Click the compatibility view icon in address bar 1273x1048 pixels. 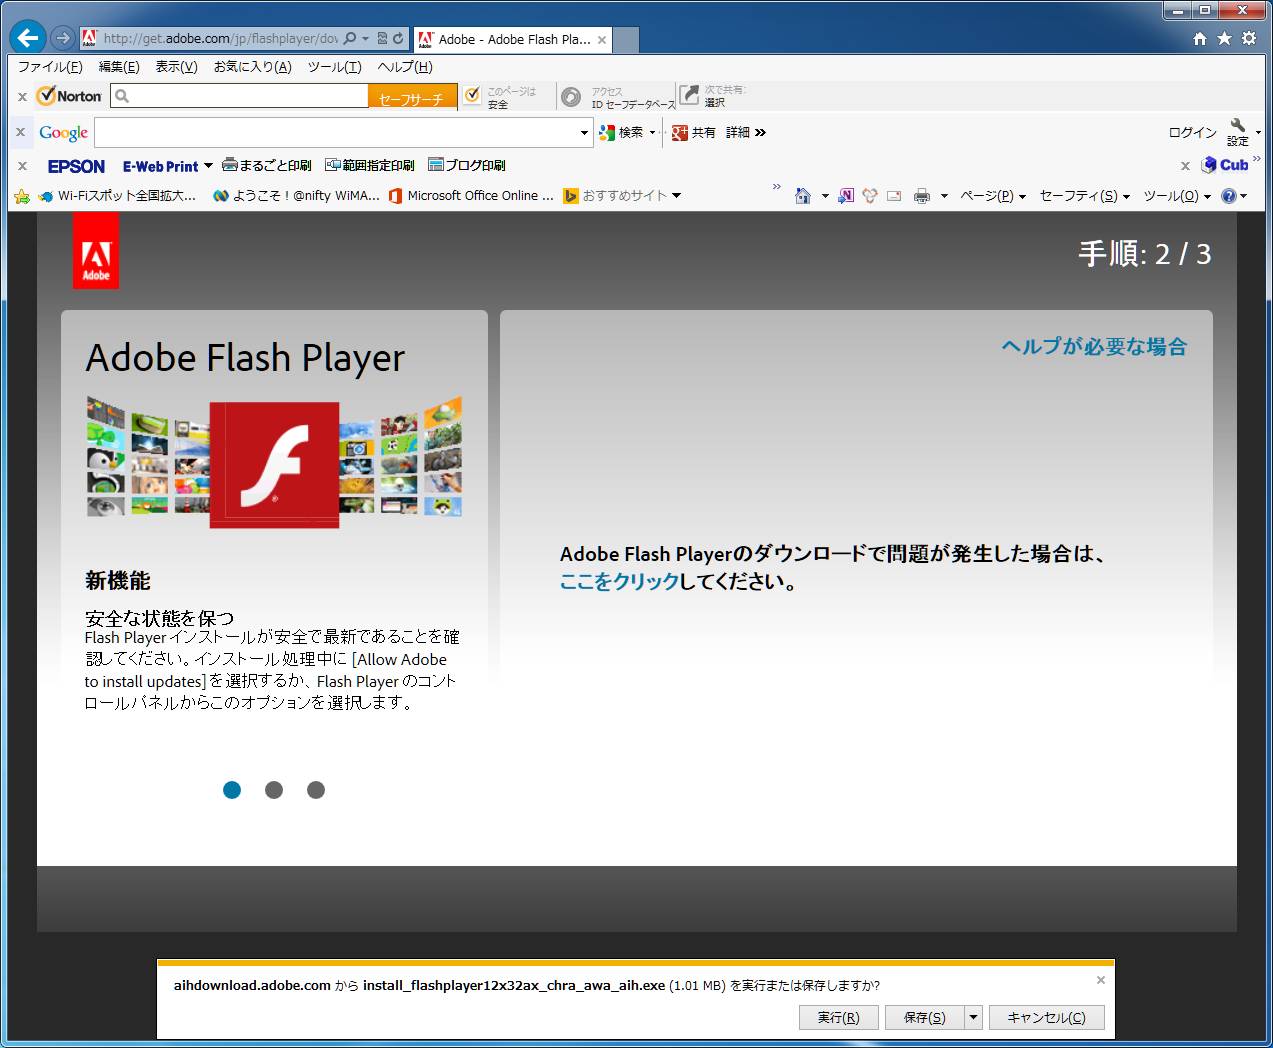[383, 39]
